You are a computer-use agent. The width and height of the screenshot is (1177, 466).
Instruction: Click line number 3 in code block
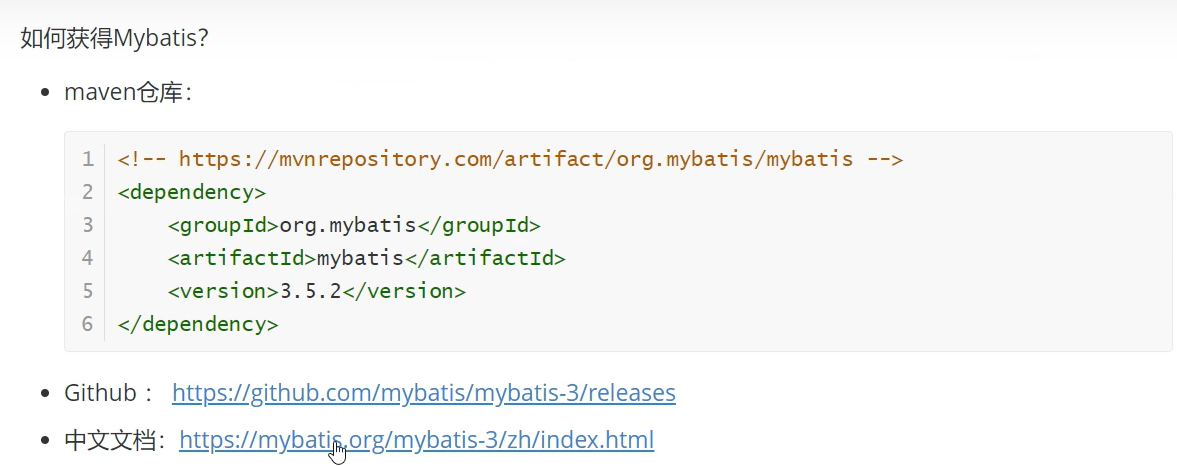[88, 225]
